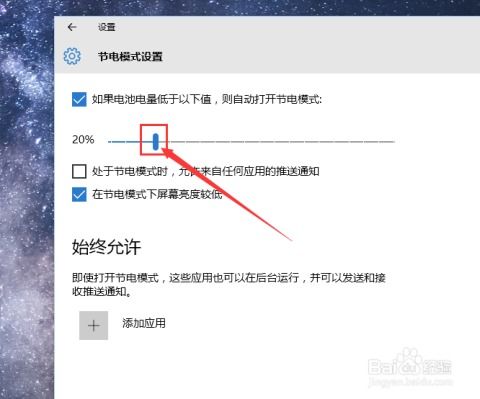Click right end of battery threshold slider
The width and height of the screenshot is (480, 399).
coord(392,142)
